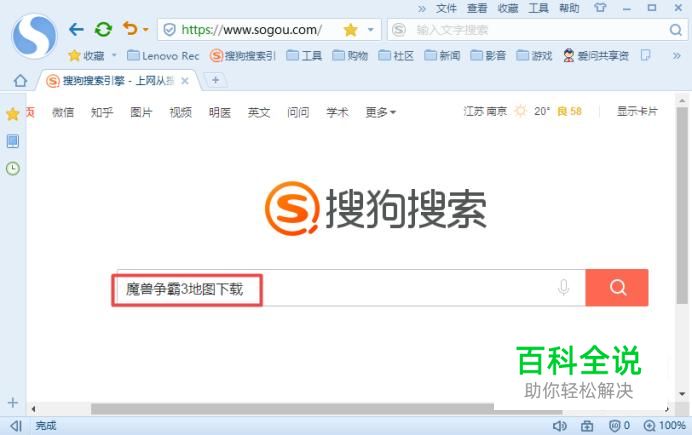The height and width of the screenshot is (435, 692).
Task: Open sidebar history clock icon
Action: (x=13, y=169)
